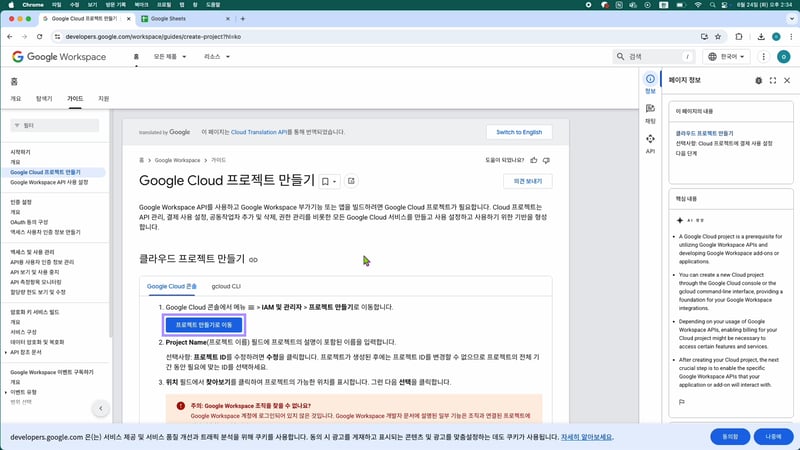This screenshot has width=800, height=450.
Task: Expand the 이벤트 유형 tree item
Action: [6, 392]
